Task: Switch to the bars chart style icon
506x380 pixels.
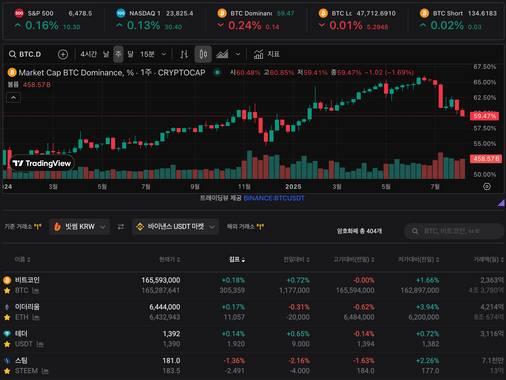Action: pos(184,54)
